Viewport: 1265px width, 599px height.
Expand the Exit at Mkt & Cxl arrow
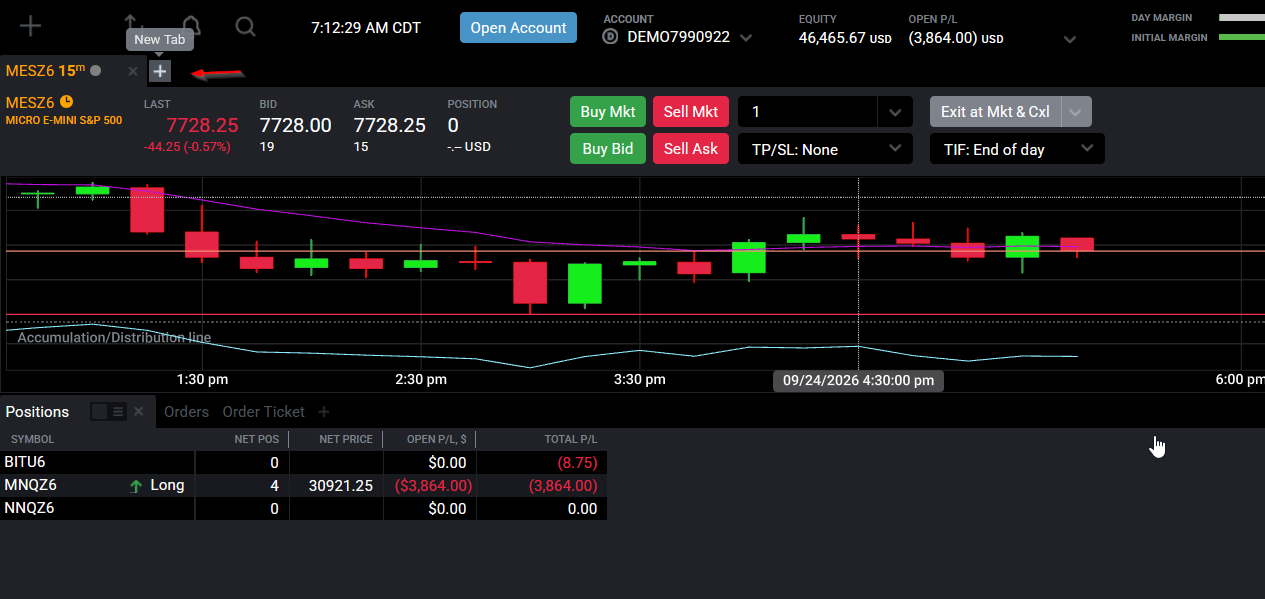pos(1076,112)
